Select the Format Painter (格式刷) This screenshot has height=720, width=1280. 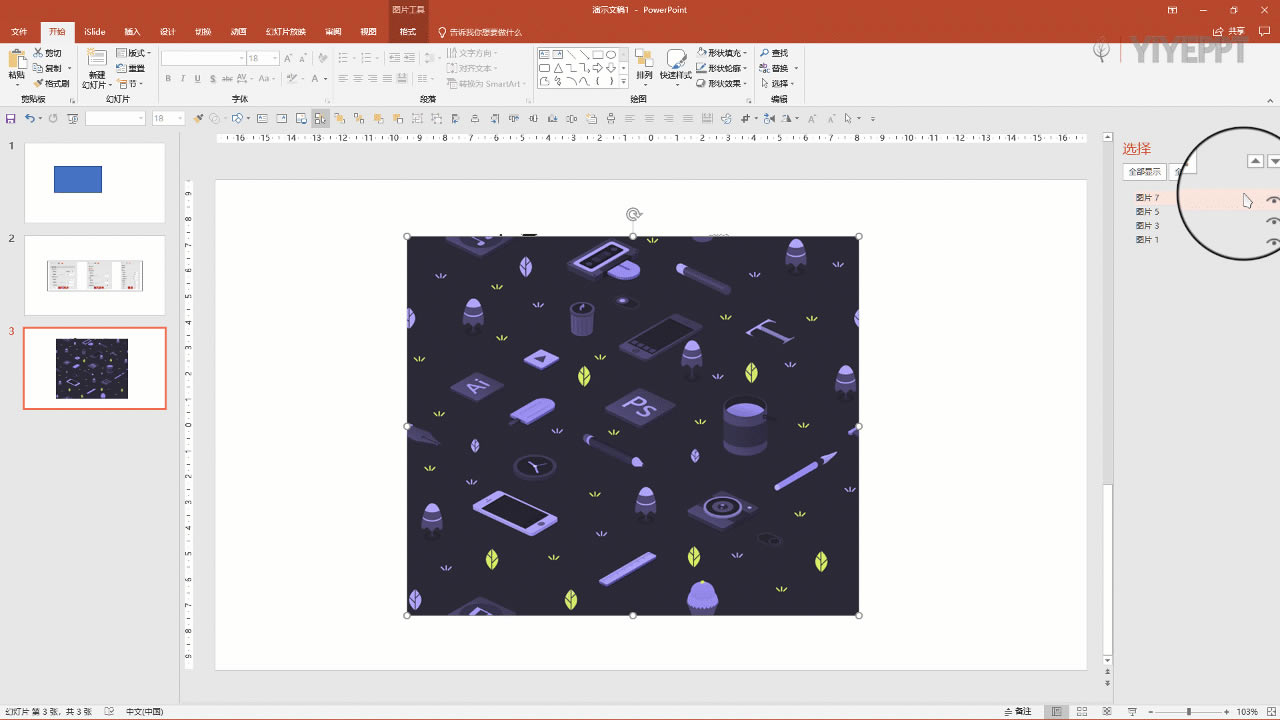[x=51, y=83]
